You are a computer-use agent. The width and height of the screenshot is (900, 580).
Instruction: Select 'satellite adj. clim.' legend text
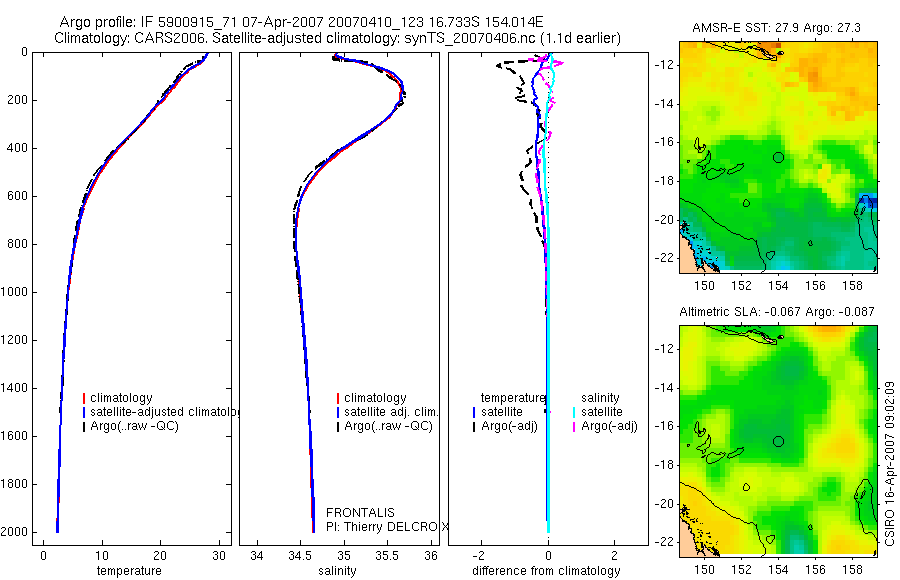(x=391, y=412)
